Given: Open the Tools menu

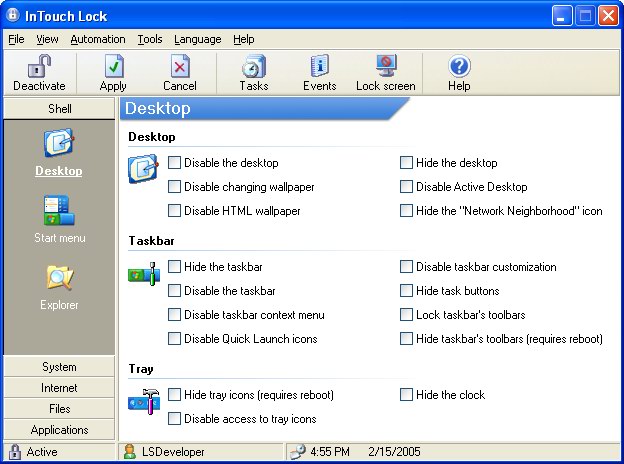Looking at the screenshot, I should pyautogui.click(x=150, y=39).
